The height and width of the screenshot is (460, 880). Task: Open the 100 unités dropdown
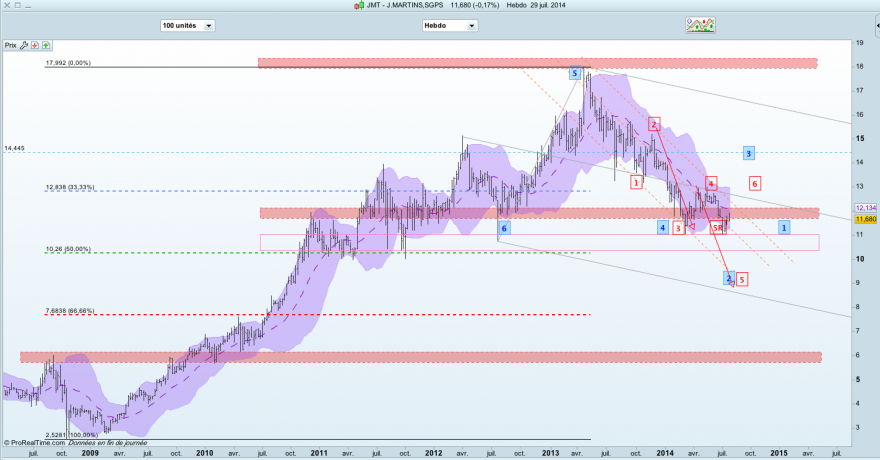pyautogui.click(x=187, y=26)
